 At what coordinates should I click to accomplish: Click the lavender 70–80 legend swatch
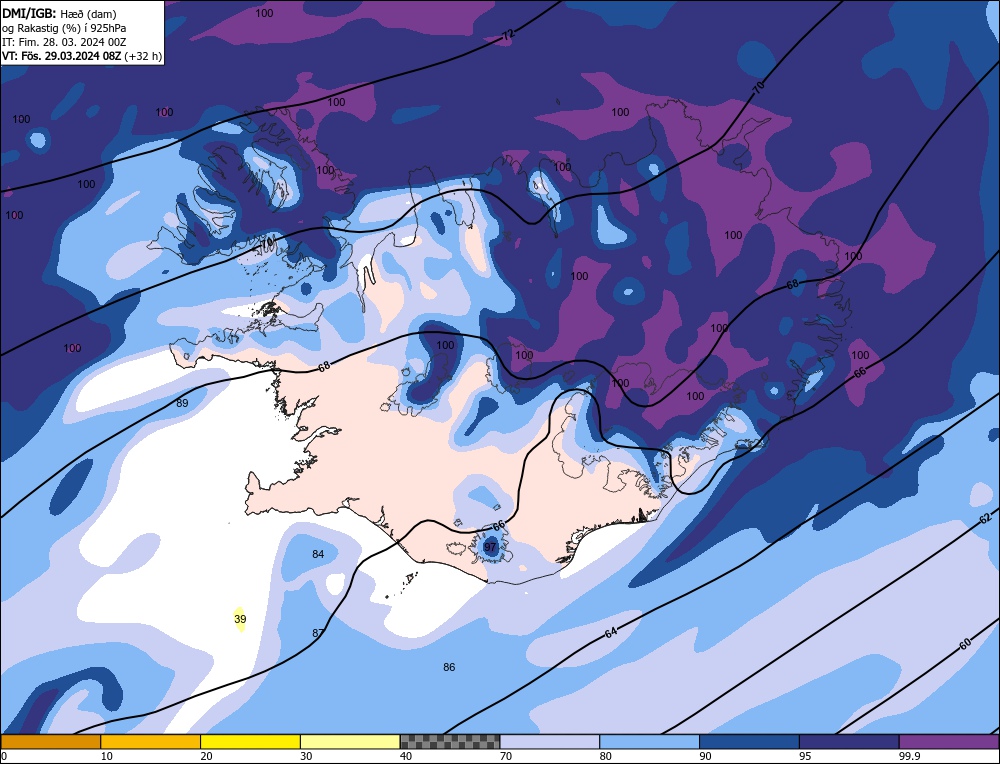550,742
